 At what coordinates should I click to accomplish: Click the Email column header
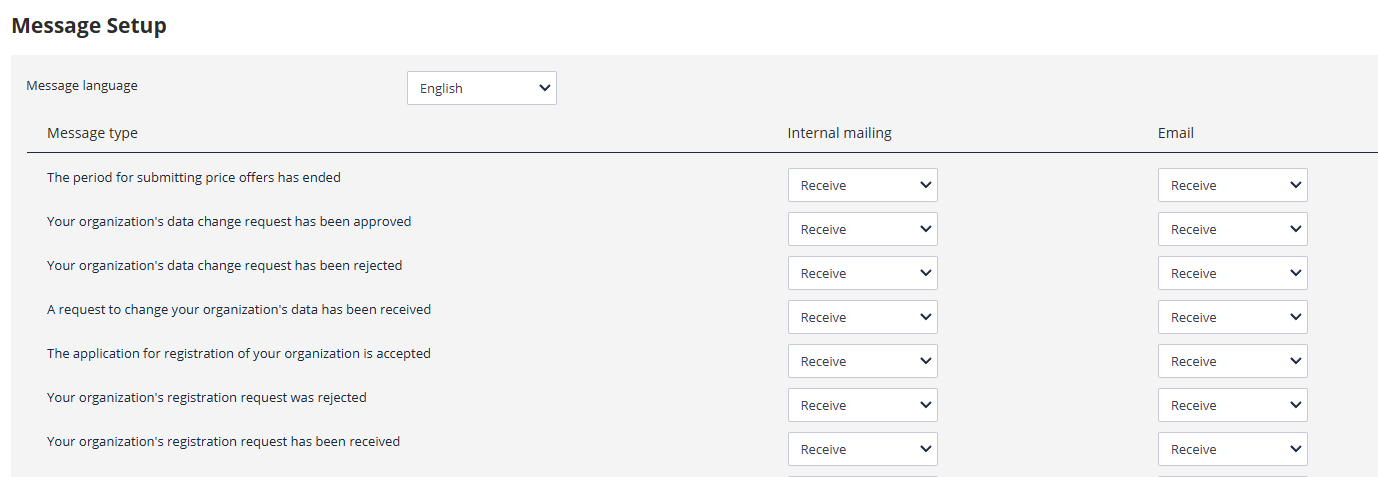click(x=1176, y=133)
